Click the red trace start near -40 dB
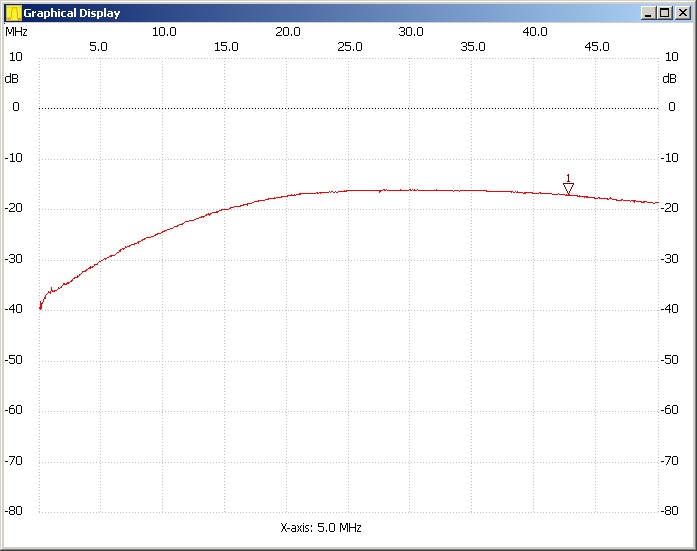The image size is (697, 551). (41, 303)
